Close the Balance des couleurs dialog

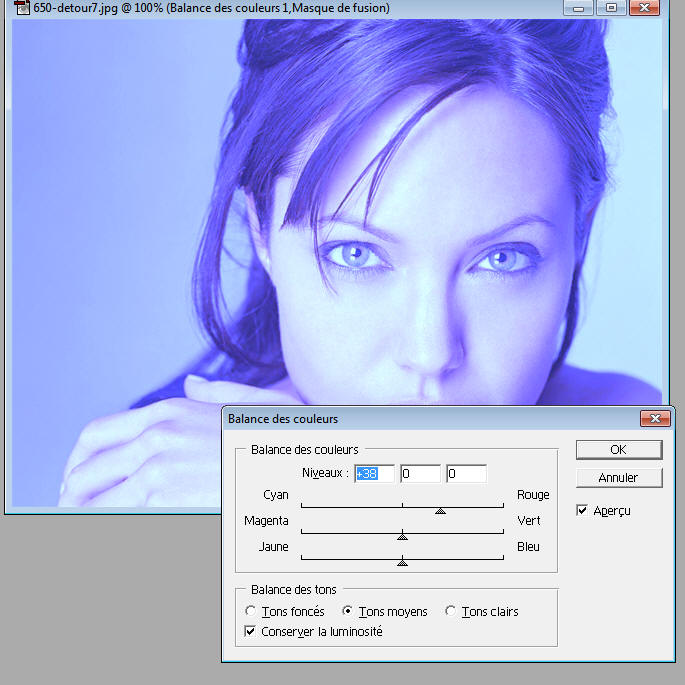click(655, 419)
